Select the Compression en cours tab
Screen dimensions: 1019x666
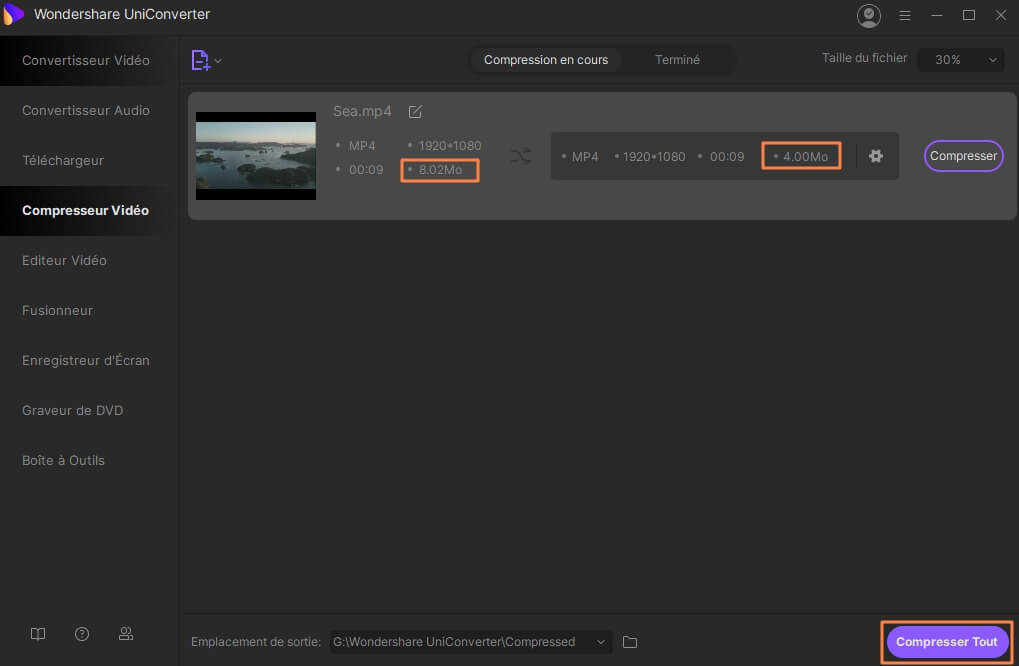pos(545,59)
